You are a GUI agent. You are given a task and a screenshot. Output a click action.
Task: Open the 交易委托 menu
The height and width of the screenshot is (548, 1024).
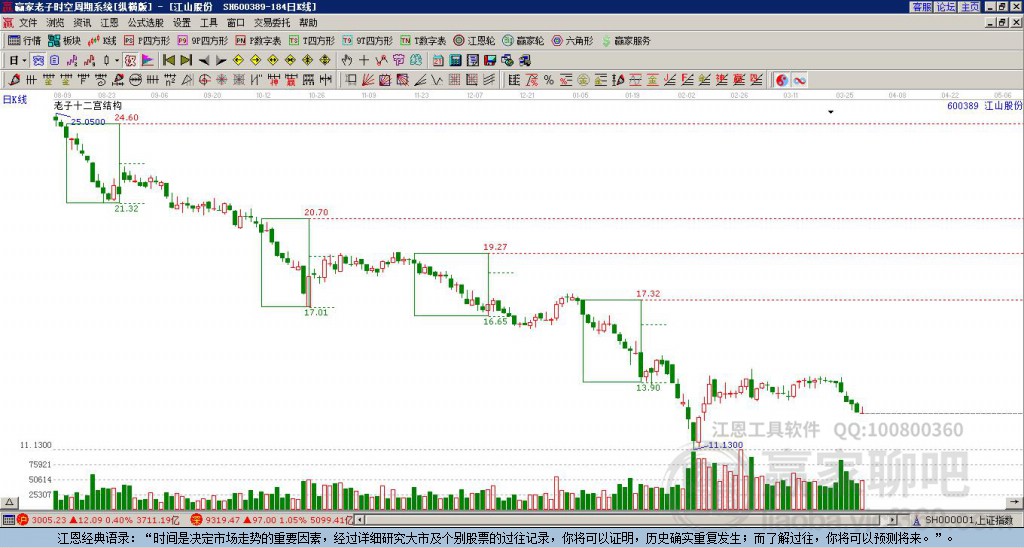point(272,23)
